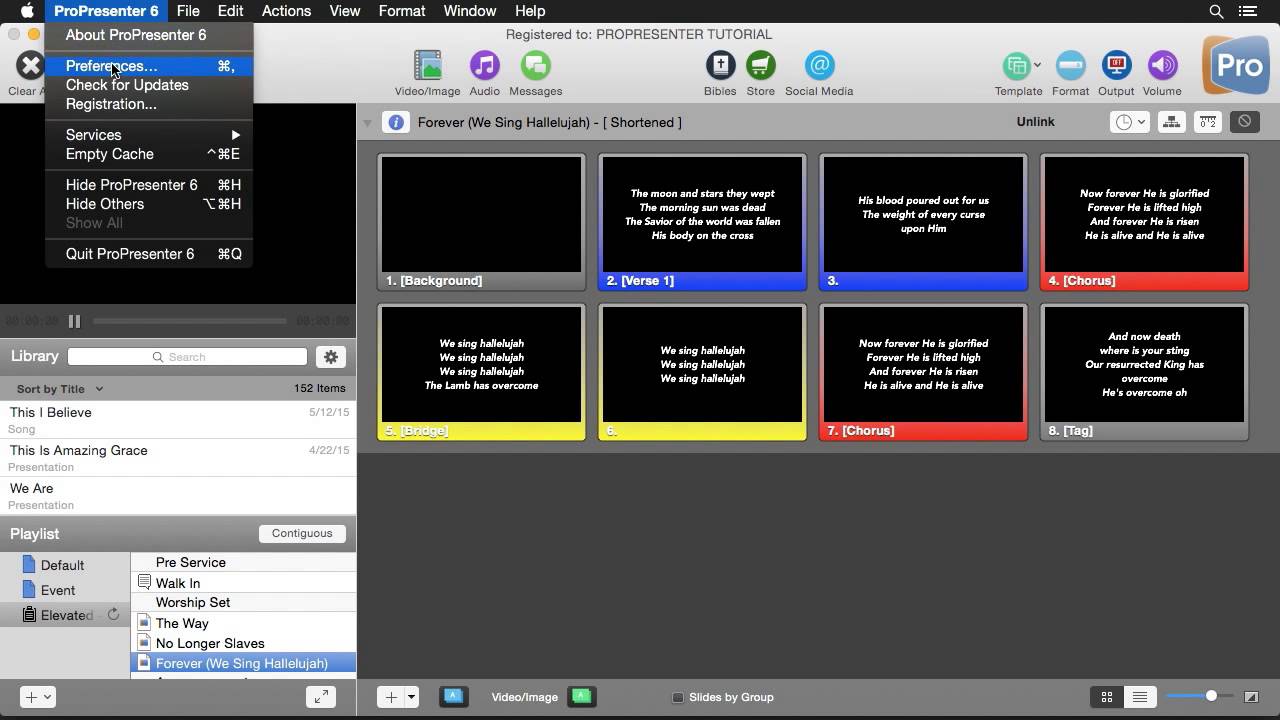
Task: Open Notification Center in menu bar
Action: point(1248,11)
